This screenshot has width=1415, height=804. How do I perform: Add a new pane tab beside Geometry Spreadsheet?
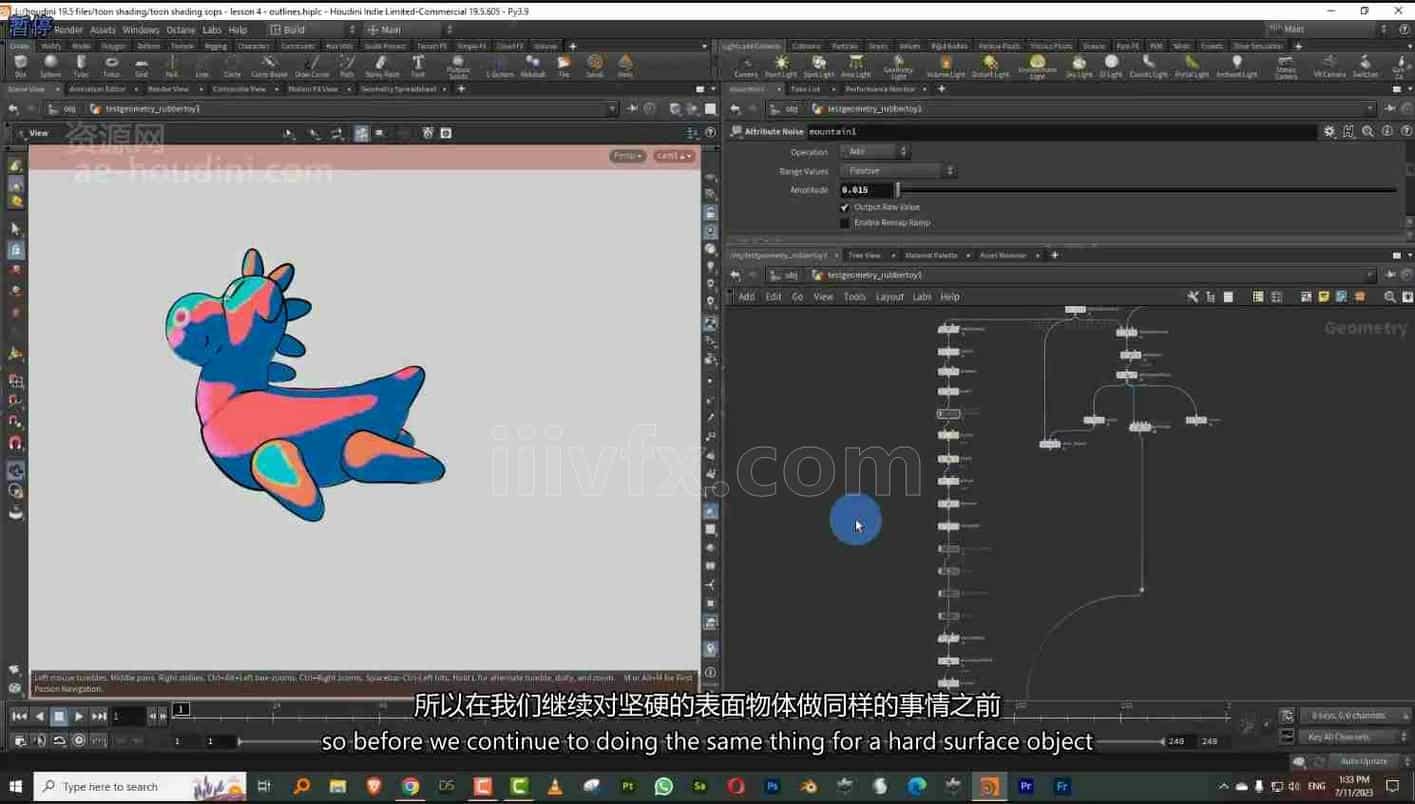tap(461, 89)
